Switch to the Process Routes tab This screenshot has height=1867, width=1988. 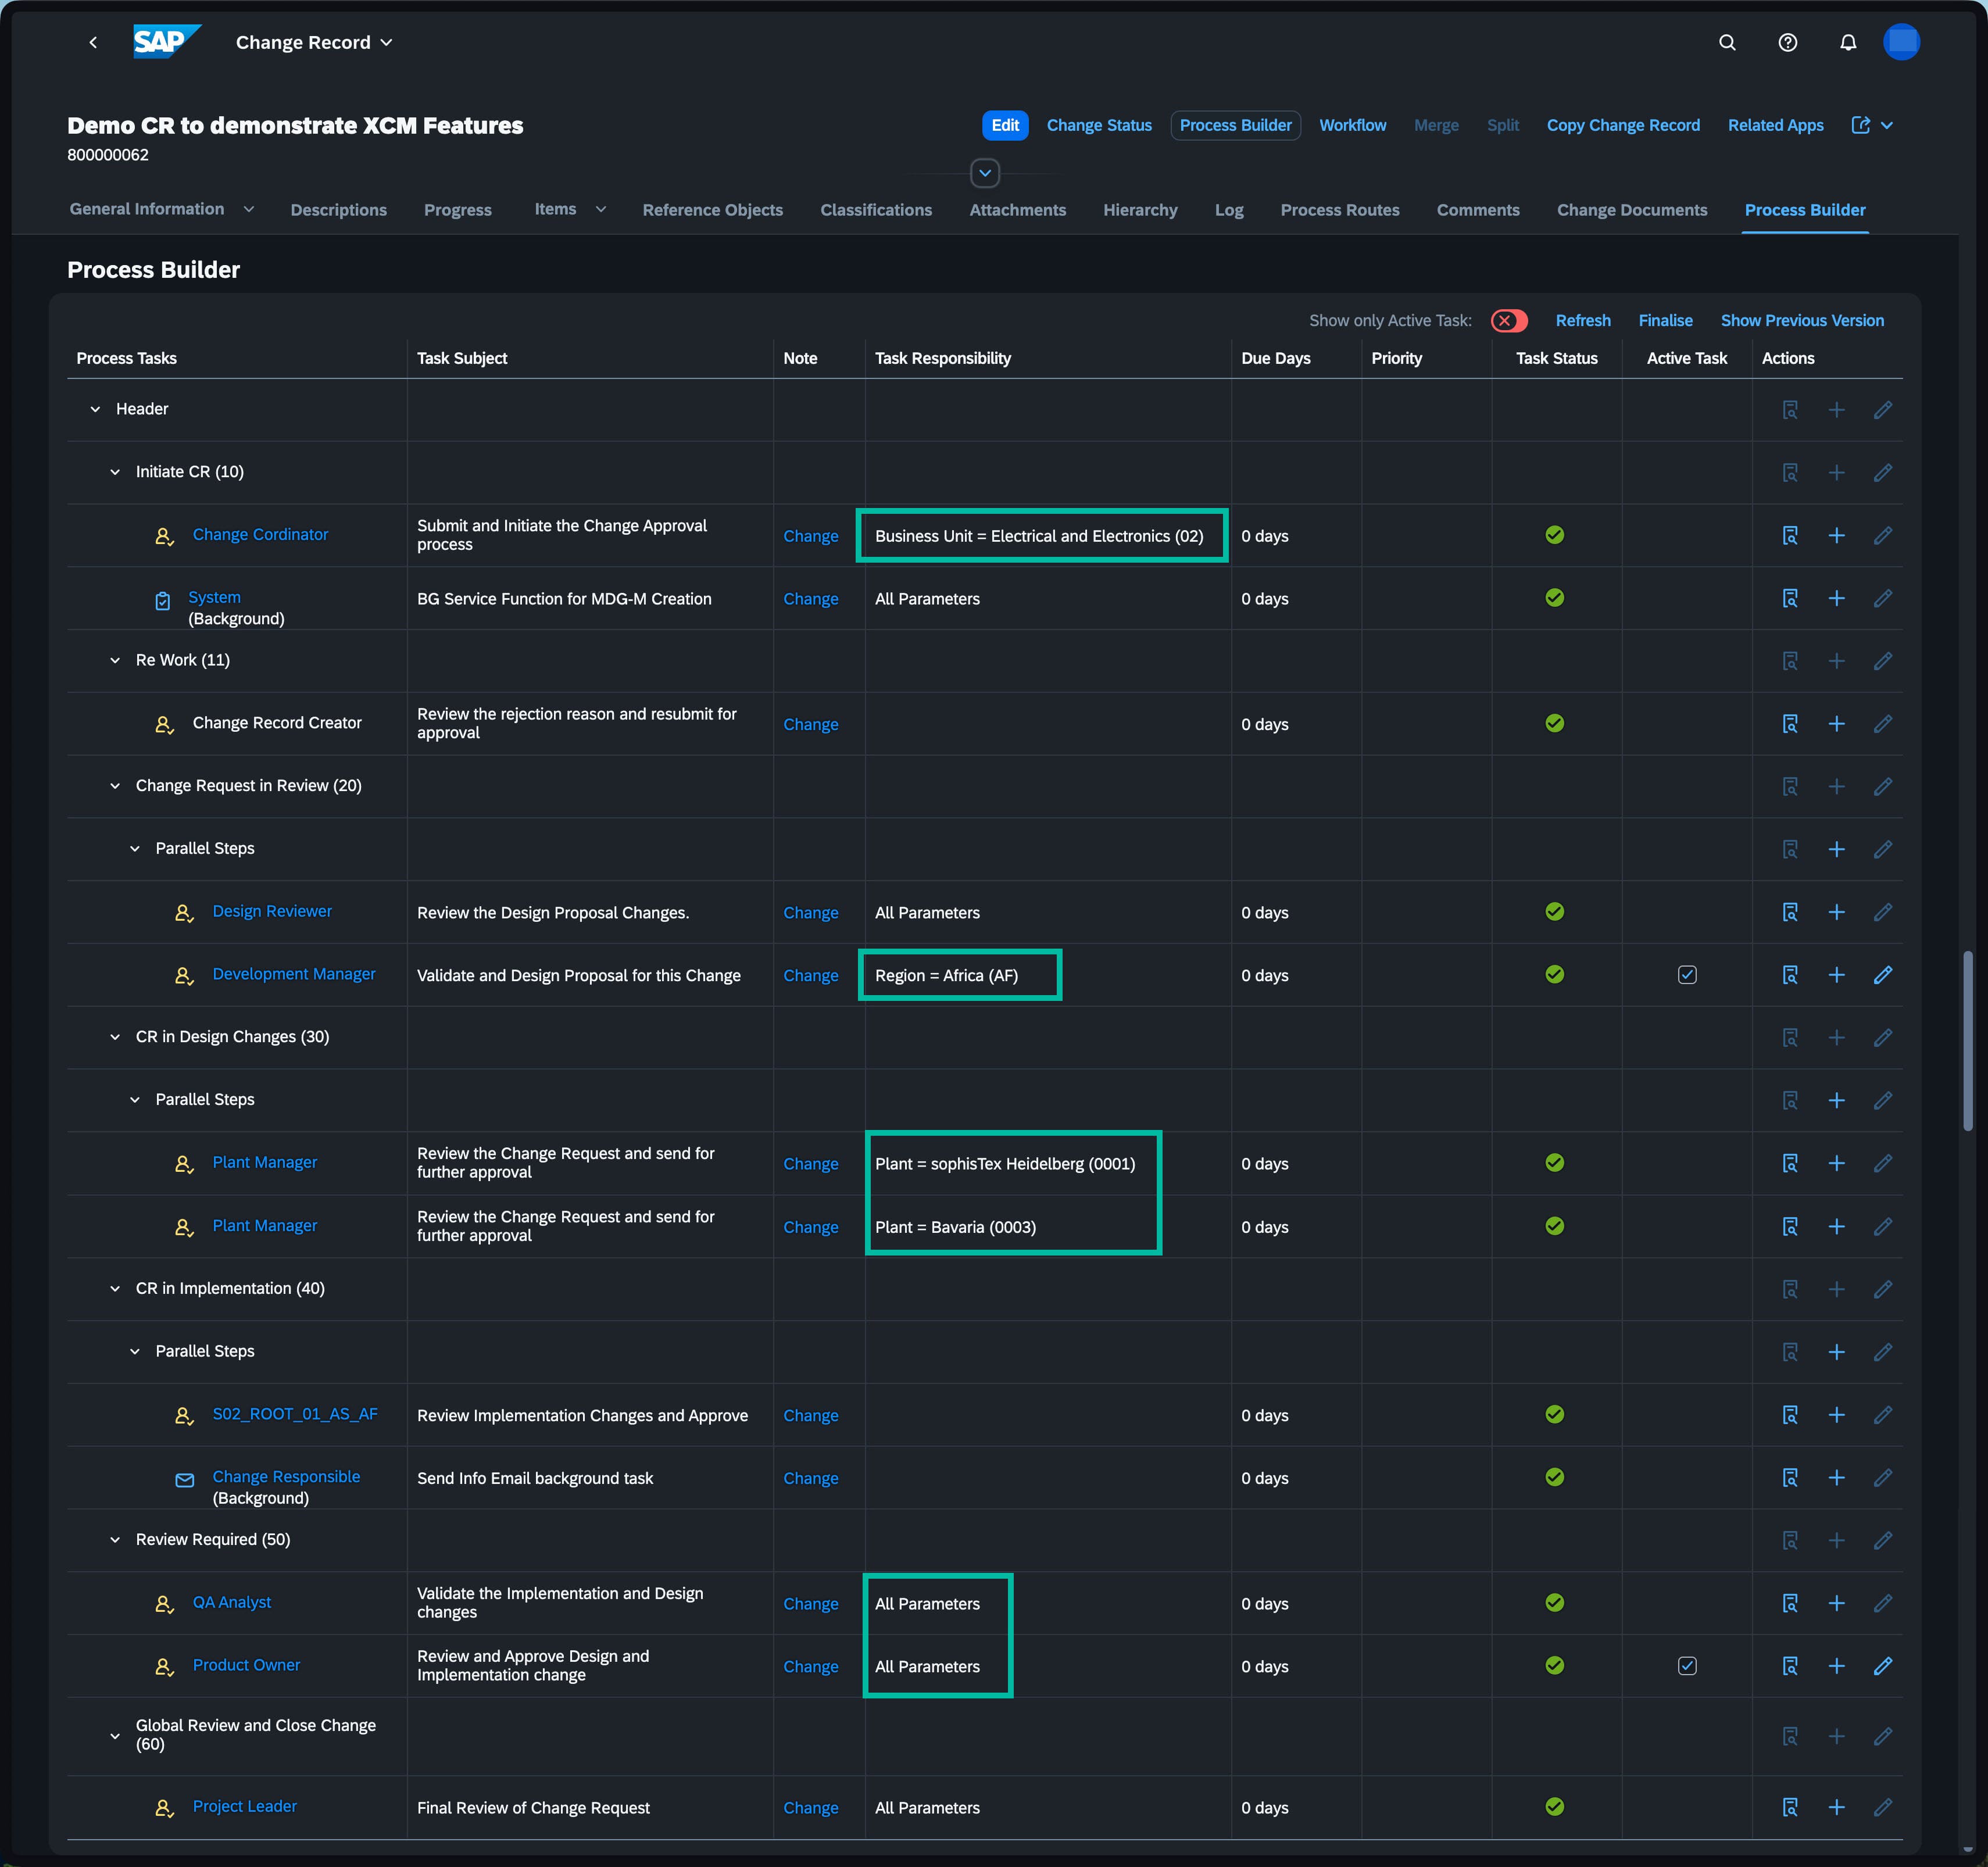click(x=1339, y=210)
